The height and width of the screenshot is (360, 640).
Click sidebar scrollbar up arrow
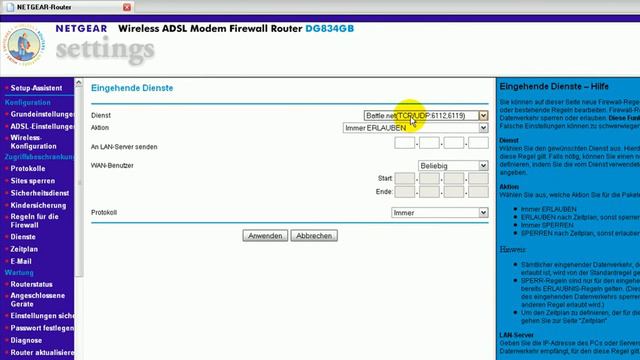click(x=79, y=83)
